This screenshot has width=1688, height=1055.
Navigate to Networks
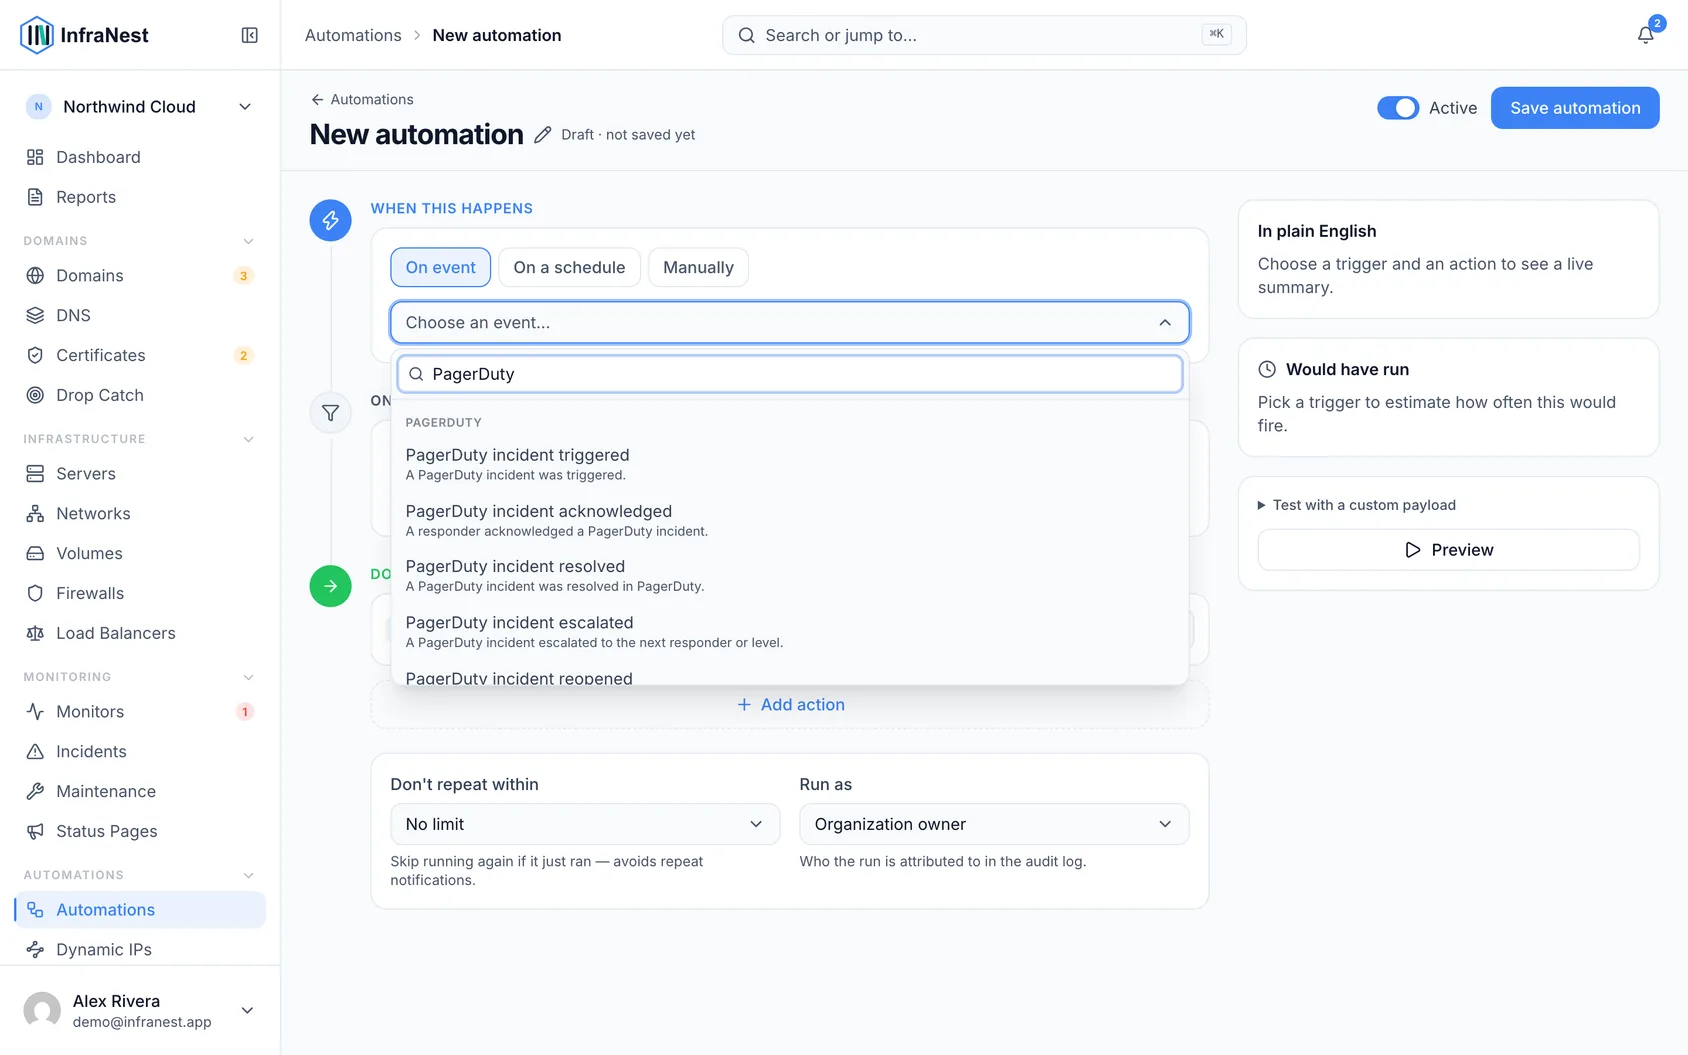point(140,514)
